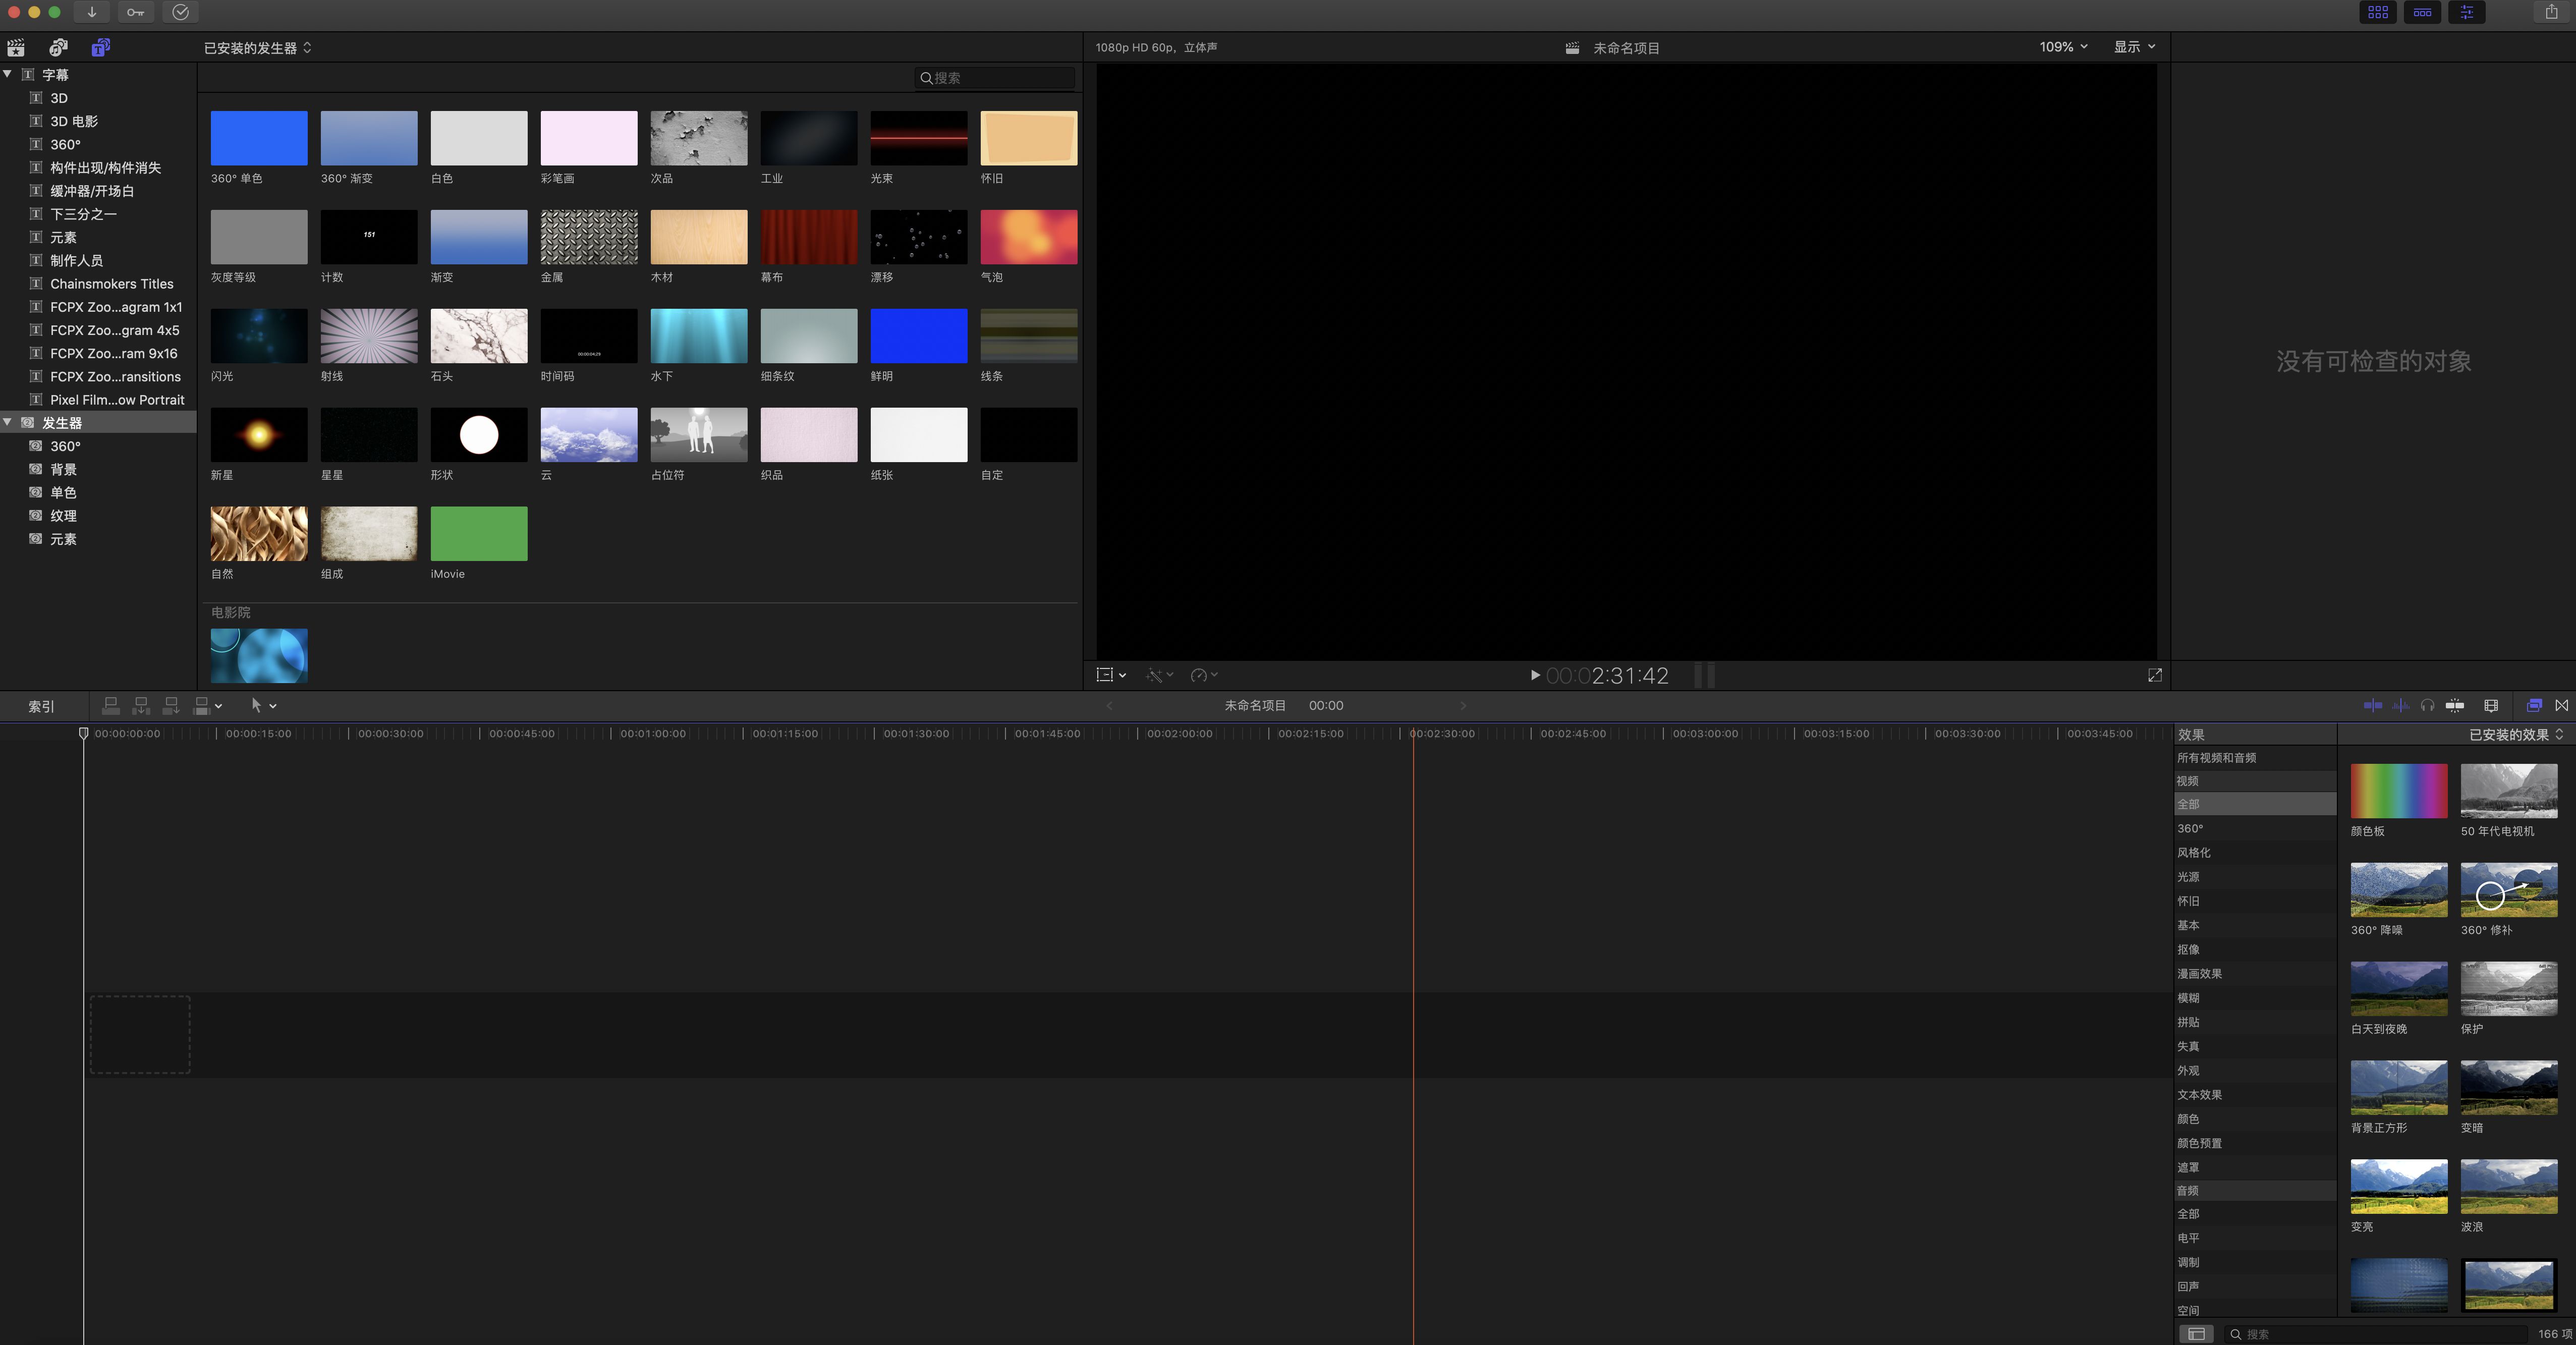Viewport: 2576px width, 1345px height.
Task: Toggle the Timeline panel button
Action: point(2422,12)
